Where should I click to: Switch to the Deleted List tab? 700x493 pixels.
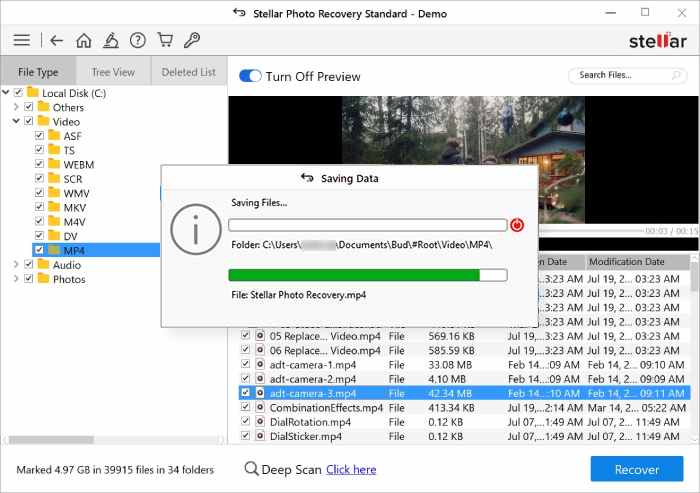click(189, 71)
